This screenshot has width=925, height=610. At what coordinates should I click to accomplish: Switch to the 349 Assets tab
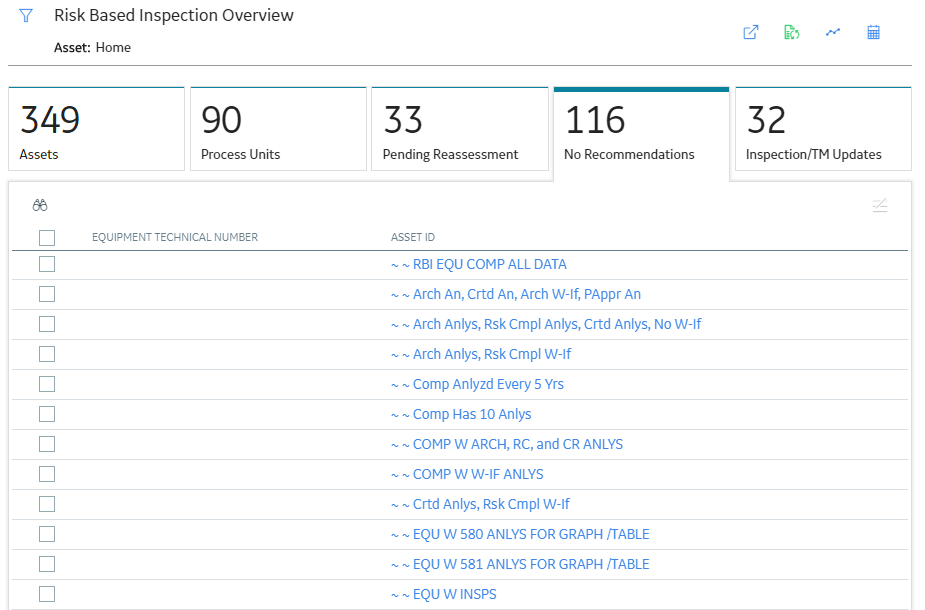coord(97,129)
